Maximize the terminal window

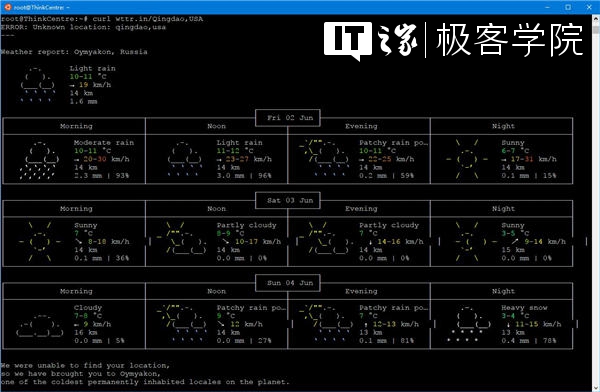(568, 7)
